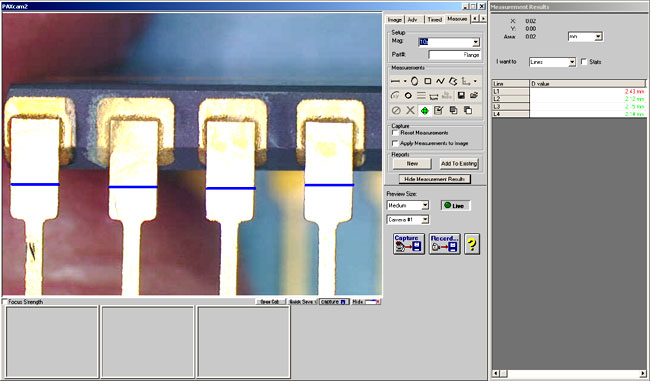Enable Apply Measurements to Image checkbox

coord(395,143)
